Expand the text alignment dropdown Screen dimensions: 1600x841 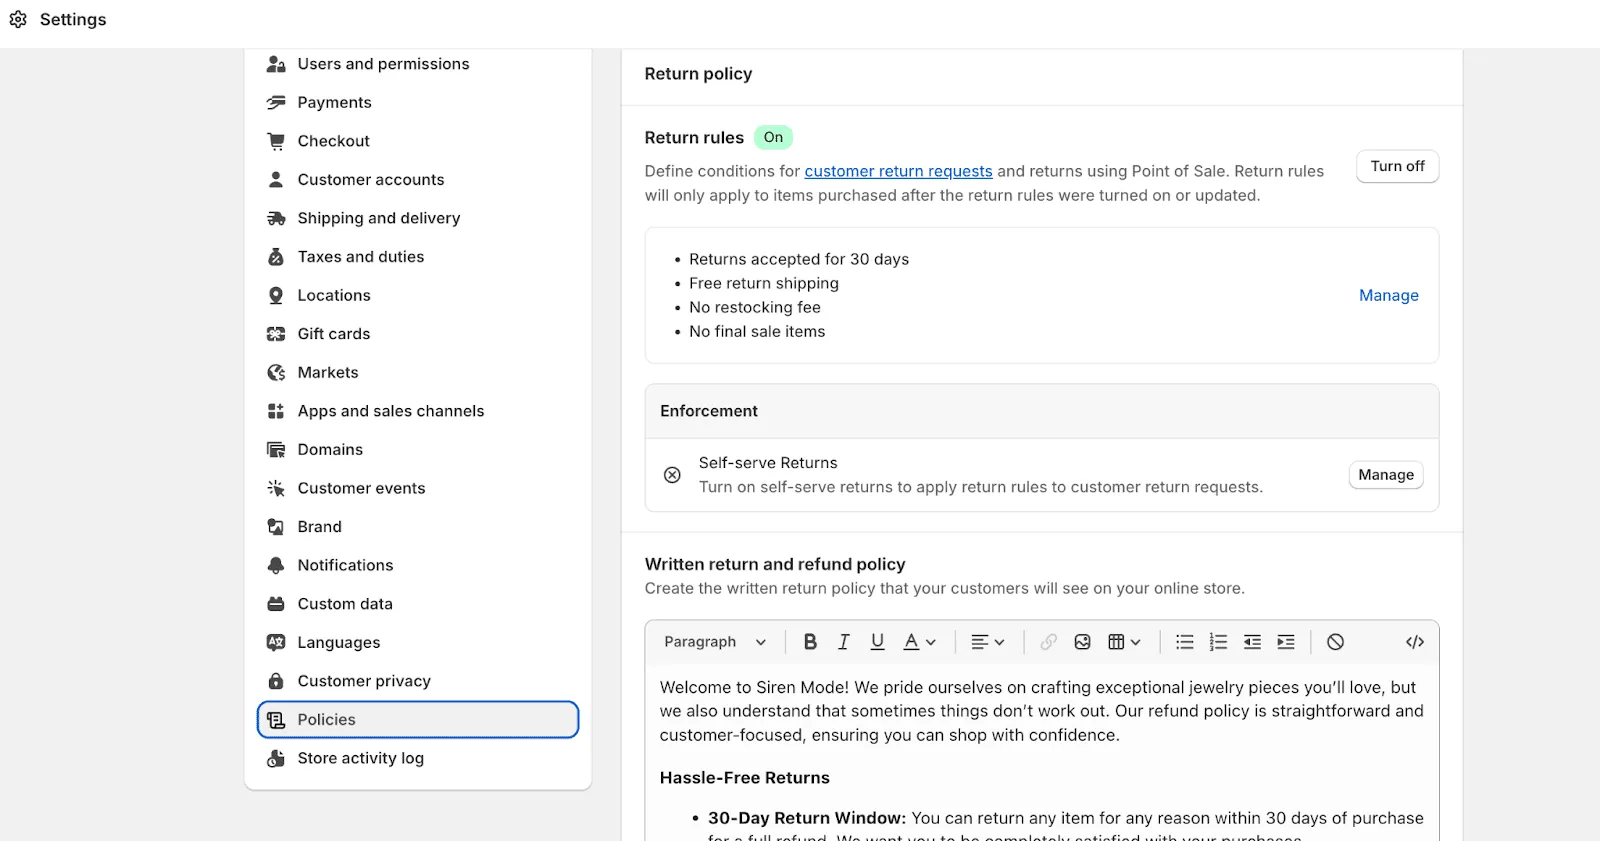click(988, 642)
